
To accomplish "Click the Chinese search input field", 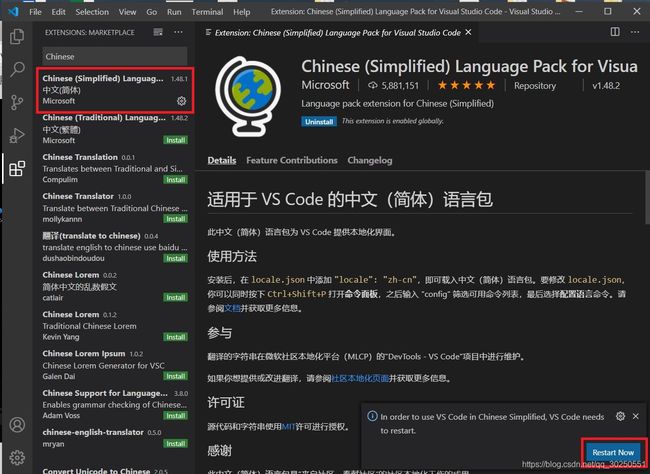I will pyautogui.click(x=115, y=57).
